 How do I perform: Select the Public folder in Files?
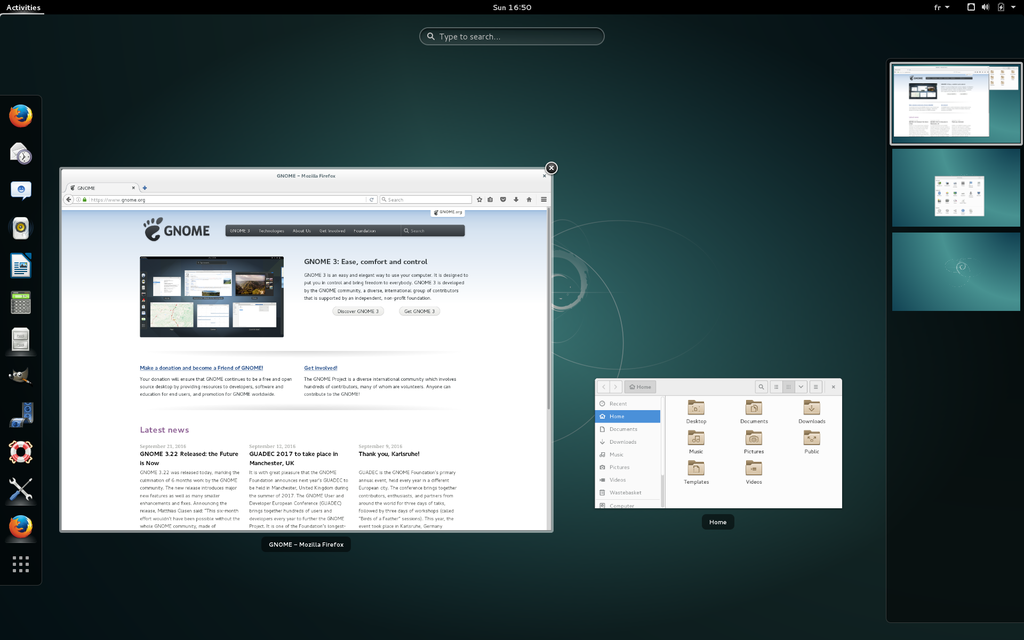[812, 442]
